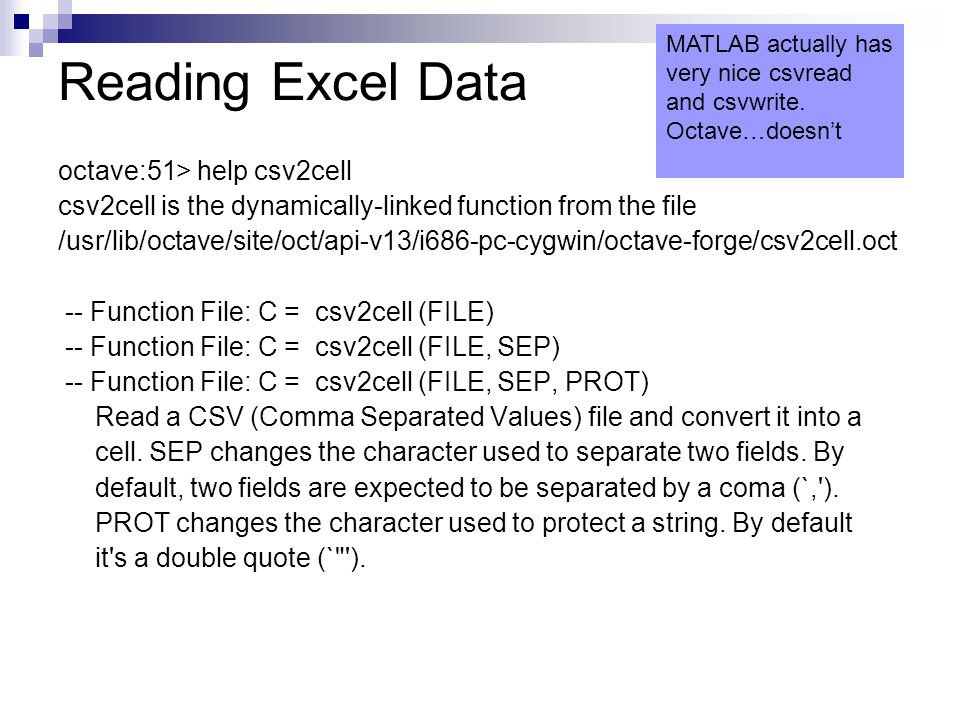Click the 'PROT changes the character' line
The width and height of the screenshot is (960, 720).
474,523
